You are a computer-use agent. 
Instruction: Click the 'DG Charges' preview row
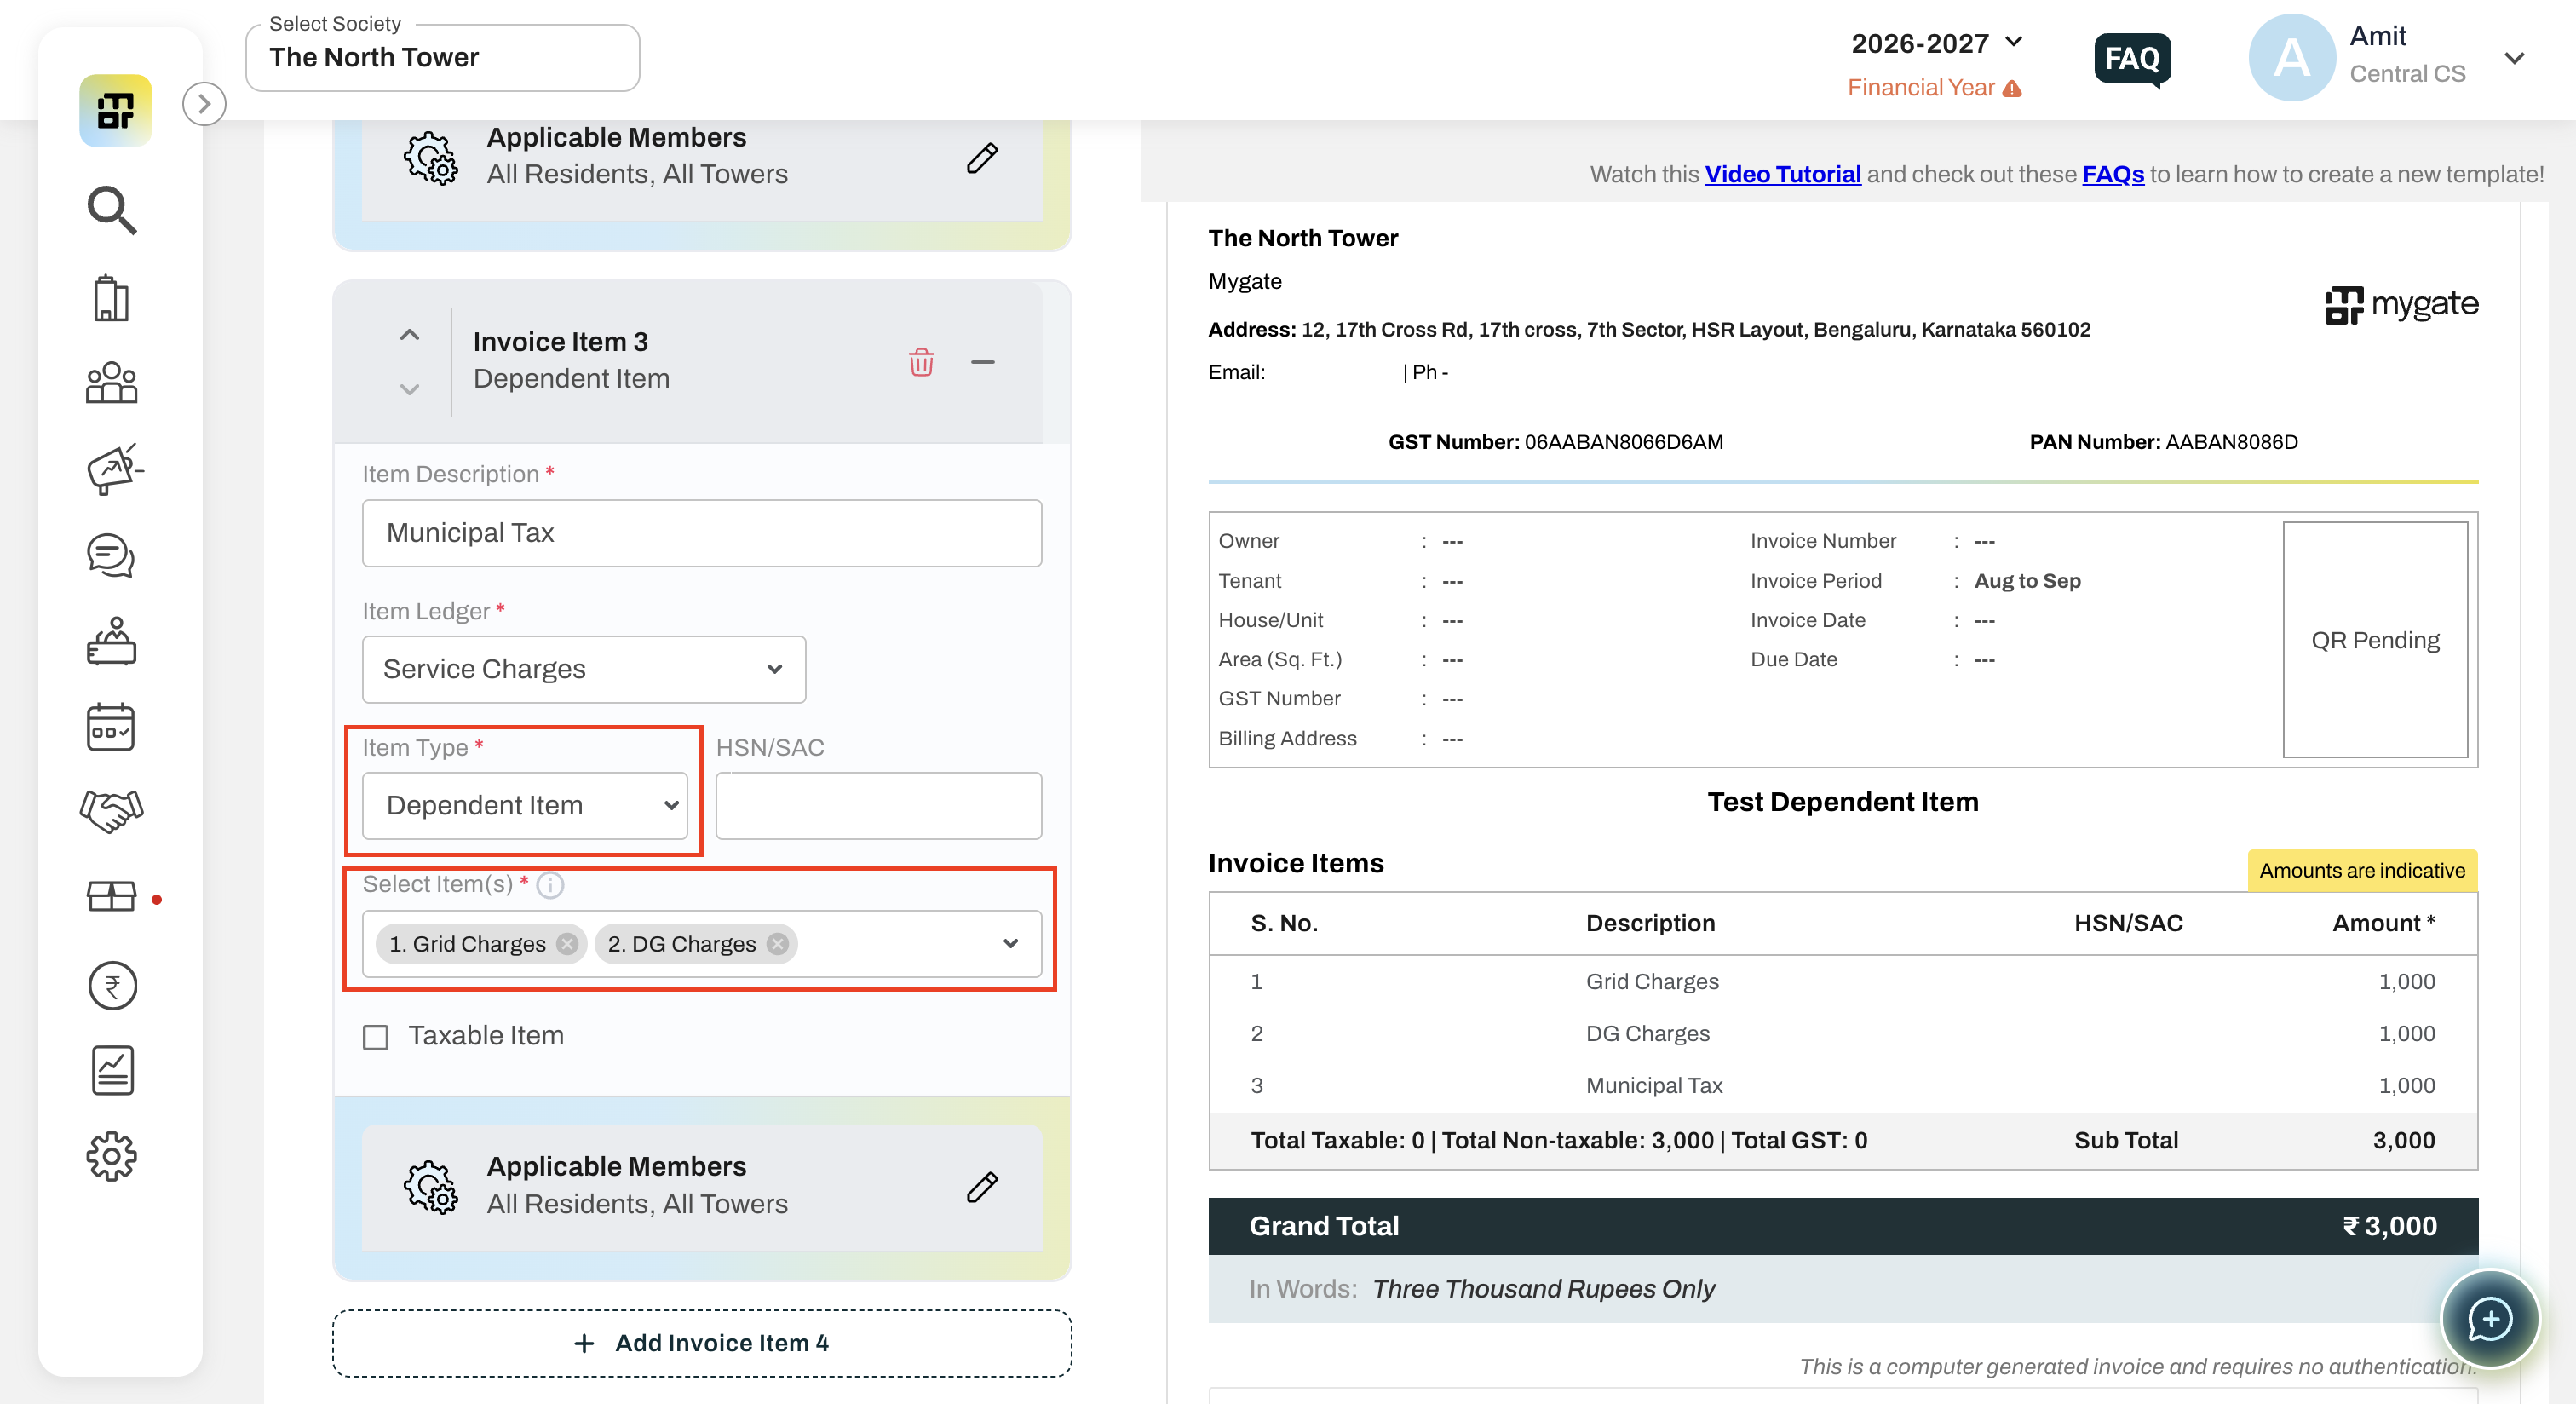[1843, 1033]
